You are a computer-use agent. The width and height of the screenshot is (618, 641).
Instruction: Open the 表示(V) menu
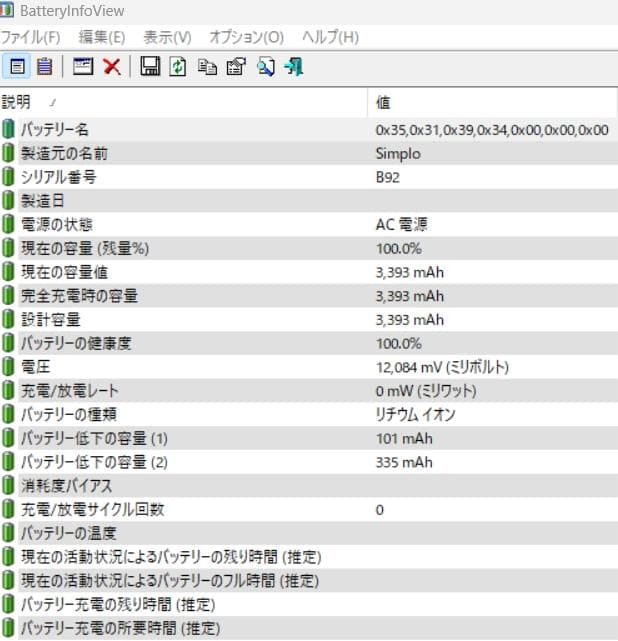(x=167, y=37)
